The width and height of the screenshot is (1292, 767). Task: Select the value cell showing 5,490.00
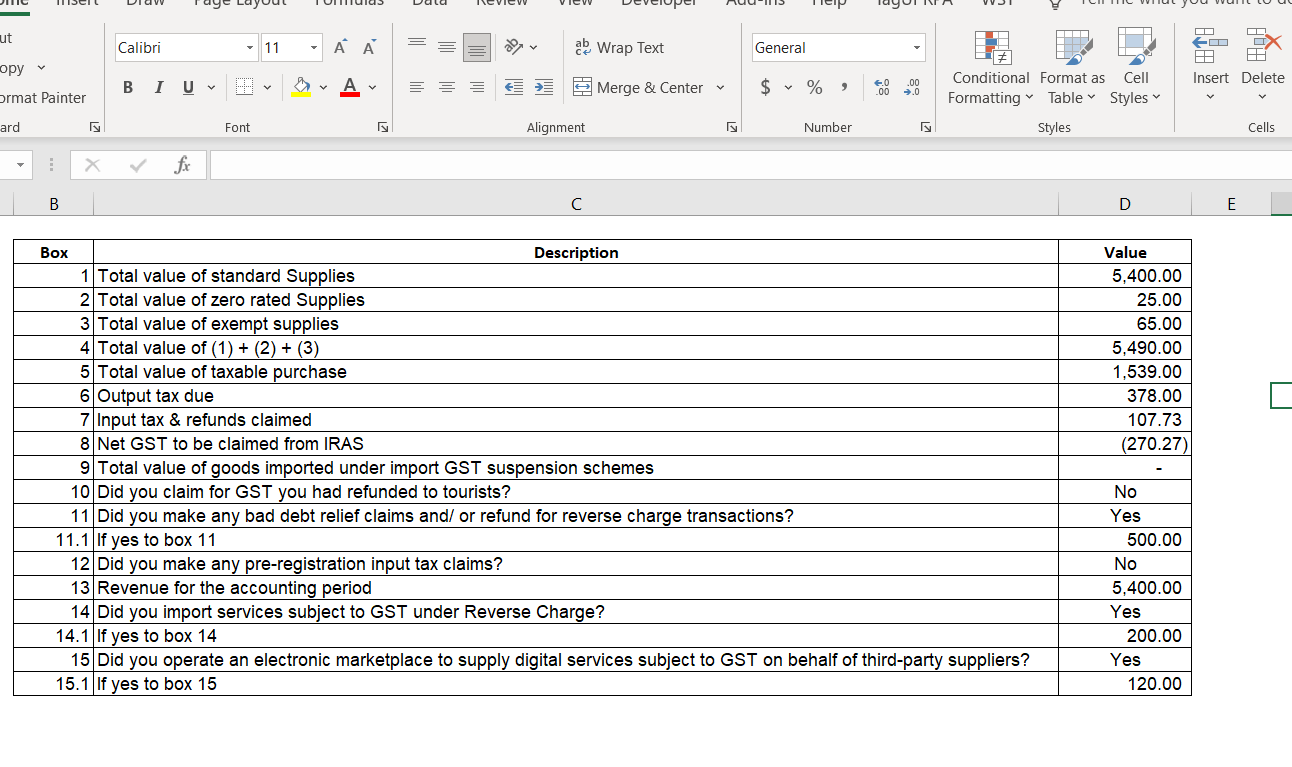click(x=1125, y=348)
